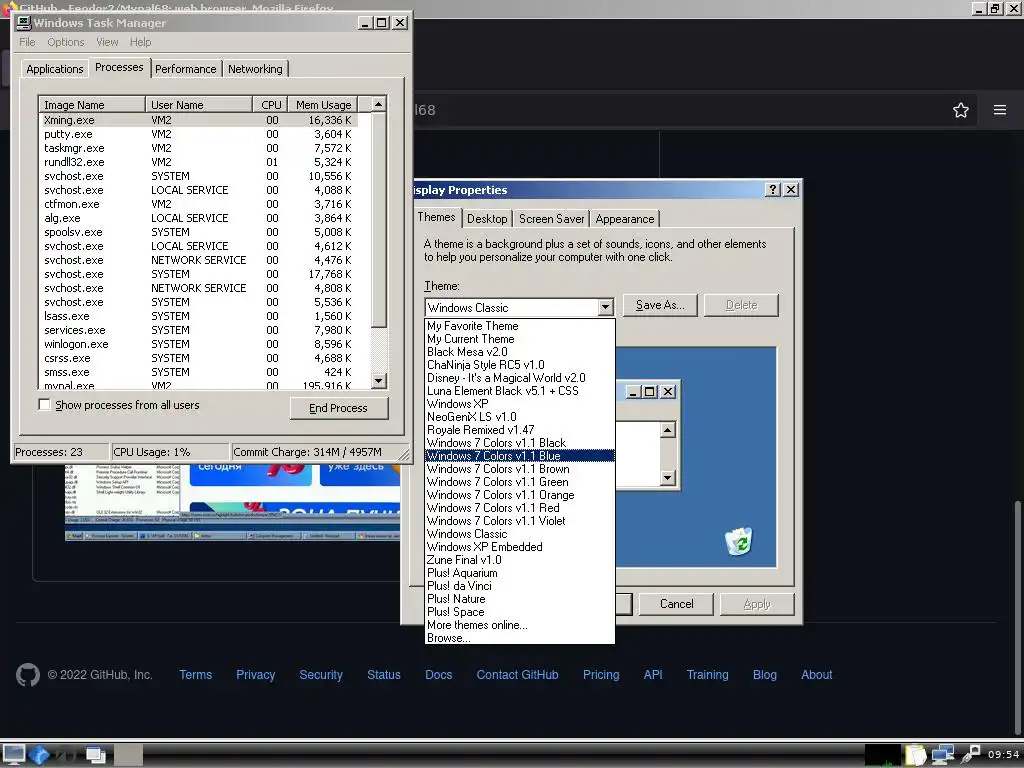Open the Appearance tab
The image size is (1024, 768).
pyautogui.click(x=625, y=219)
